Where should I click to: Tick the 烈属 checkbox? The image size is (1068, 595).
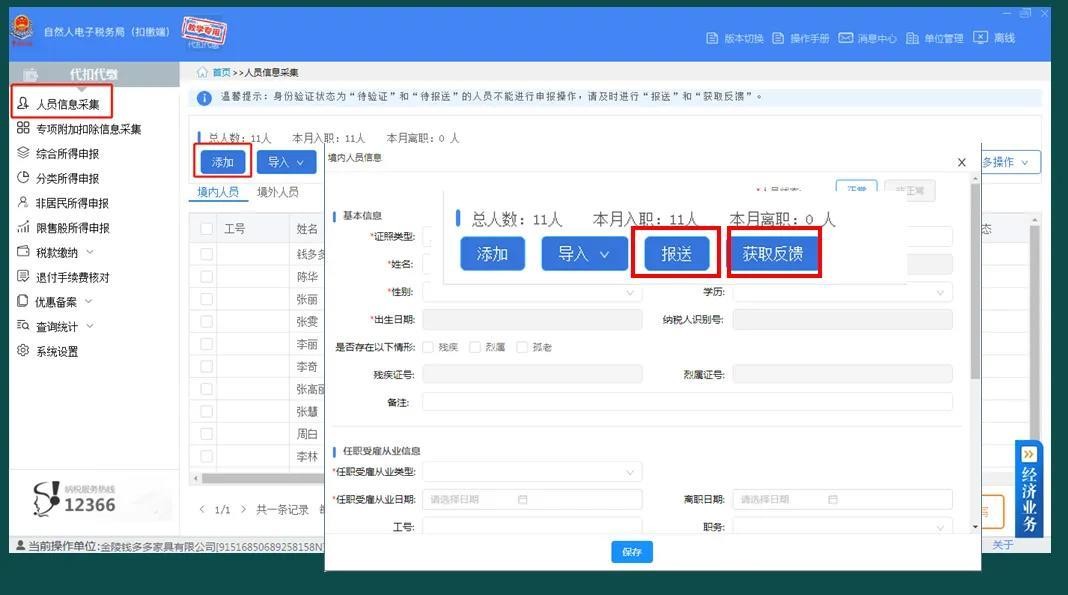[x=475, y=347]
